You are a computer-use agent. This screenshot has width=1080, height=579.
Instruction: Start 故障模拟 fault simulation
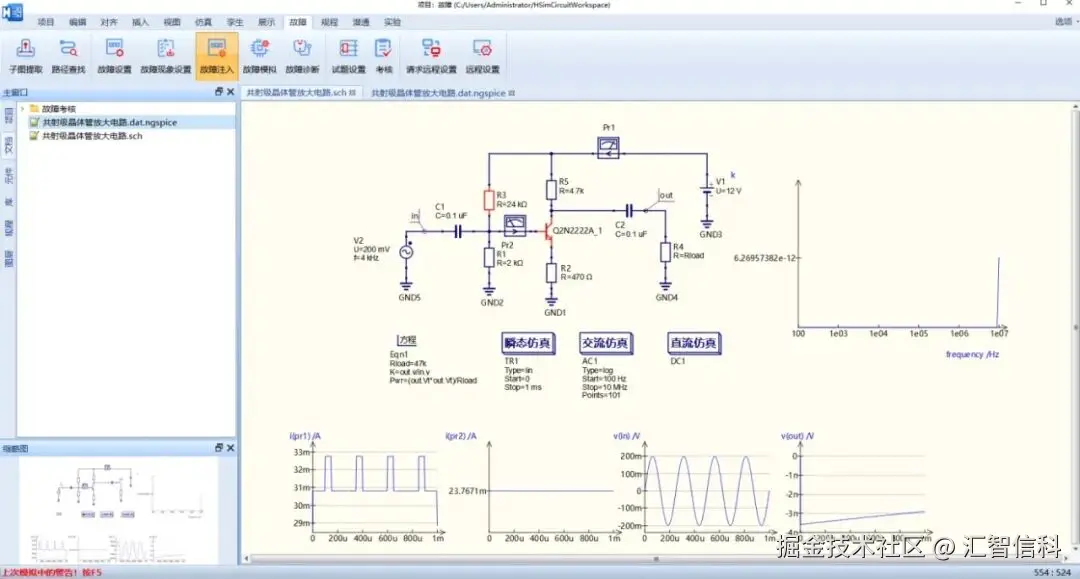[x=260, y=56]
